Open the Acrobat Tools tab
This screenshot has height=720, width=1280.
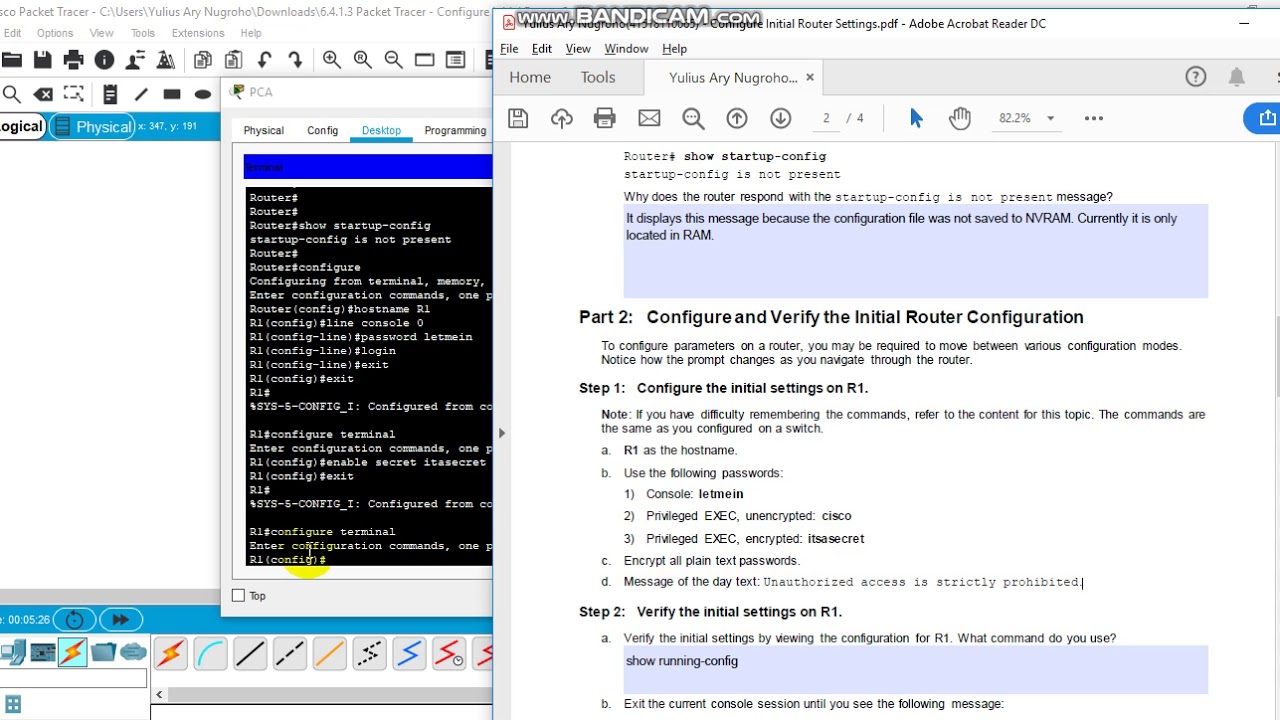click(598, 77)
